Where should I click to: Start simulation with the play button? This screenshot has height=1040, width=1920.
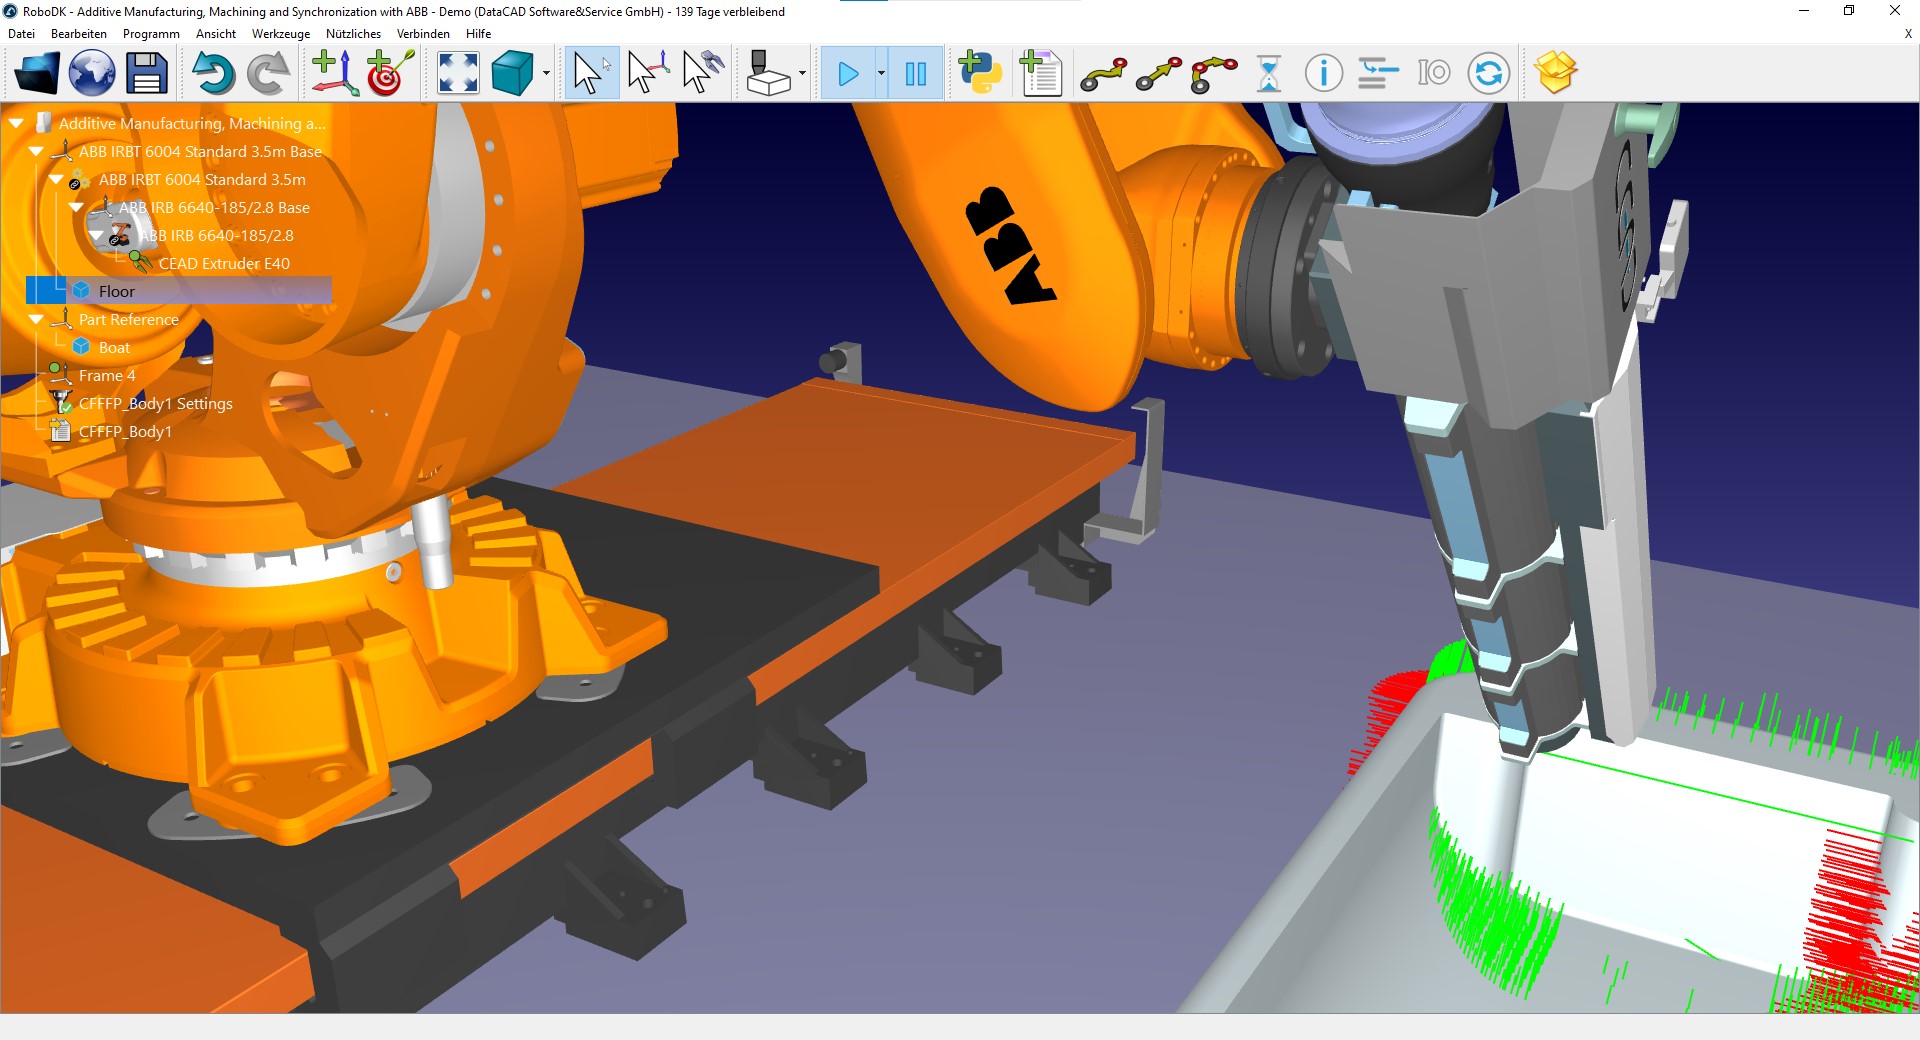[848, 73]
